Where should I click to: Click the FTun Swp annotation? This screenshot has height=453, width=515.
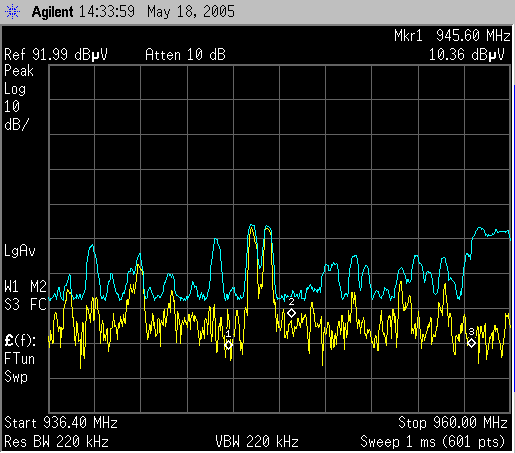[x=19, y=368]
